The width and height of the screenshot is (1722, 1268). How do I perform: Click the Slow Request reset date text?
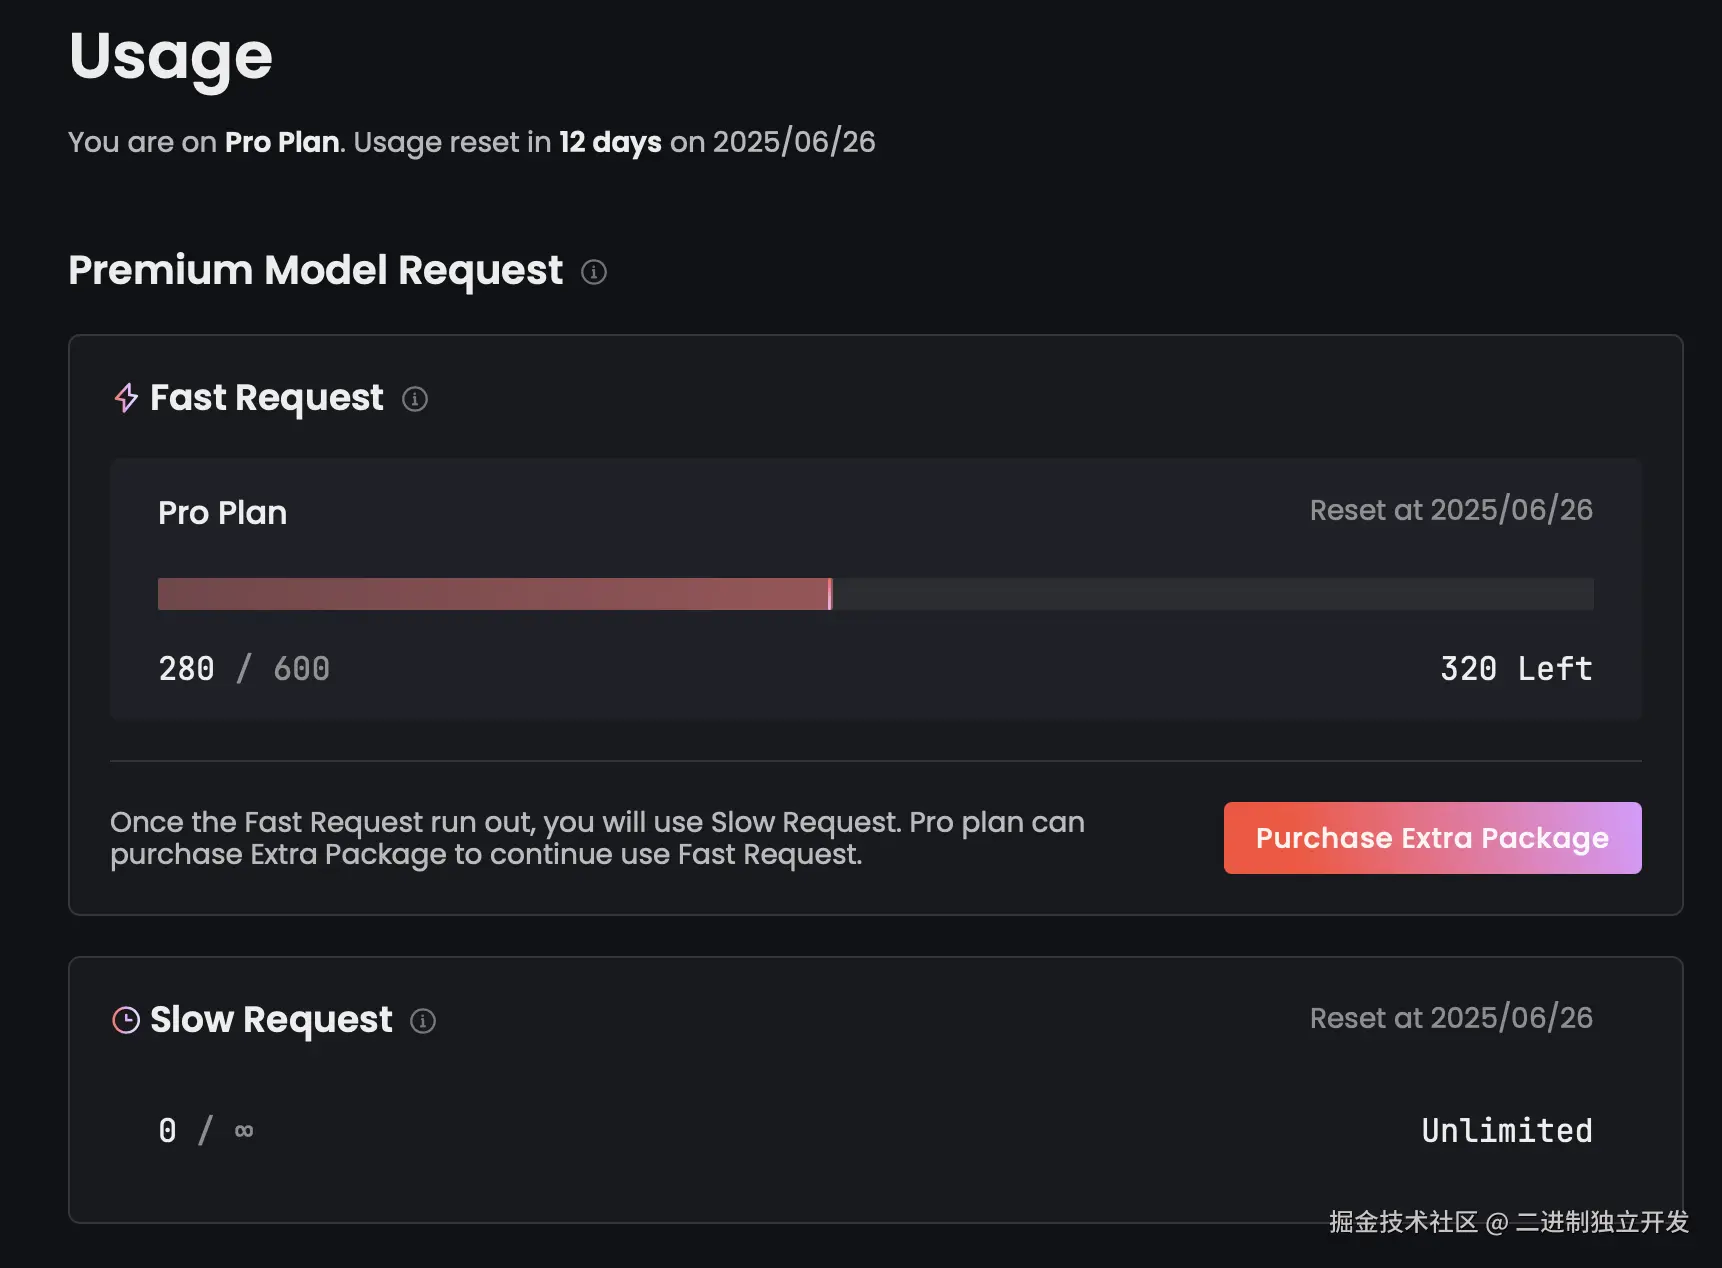pyautogui.click(x=1451, y=1018)
